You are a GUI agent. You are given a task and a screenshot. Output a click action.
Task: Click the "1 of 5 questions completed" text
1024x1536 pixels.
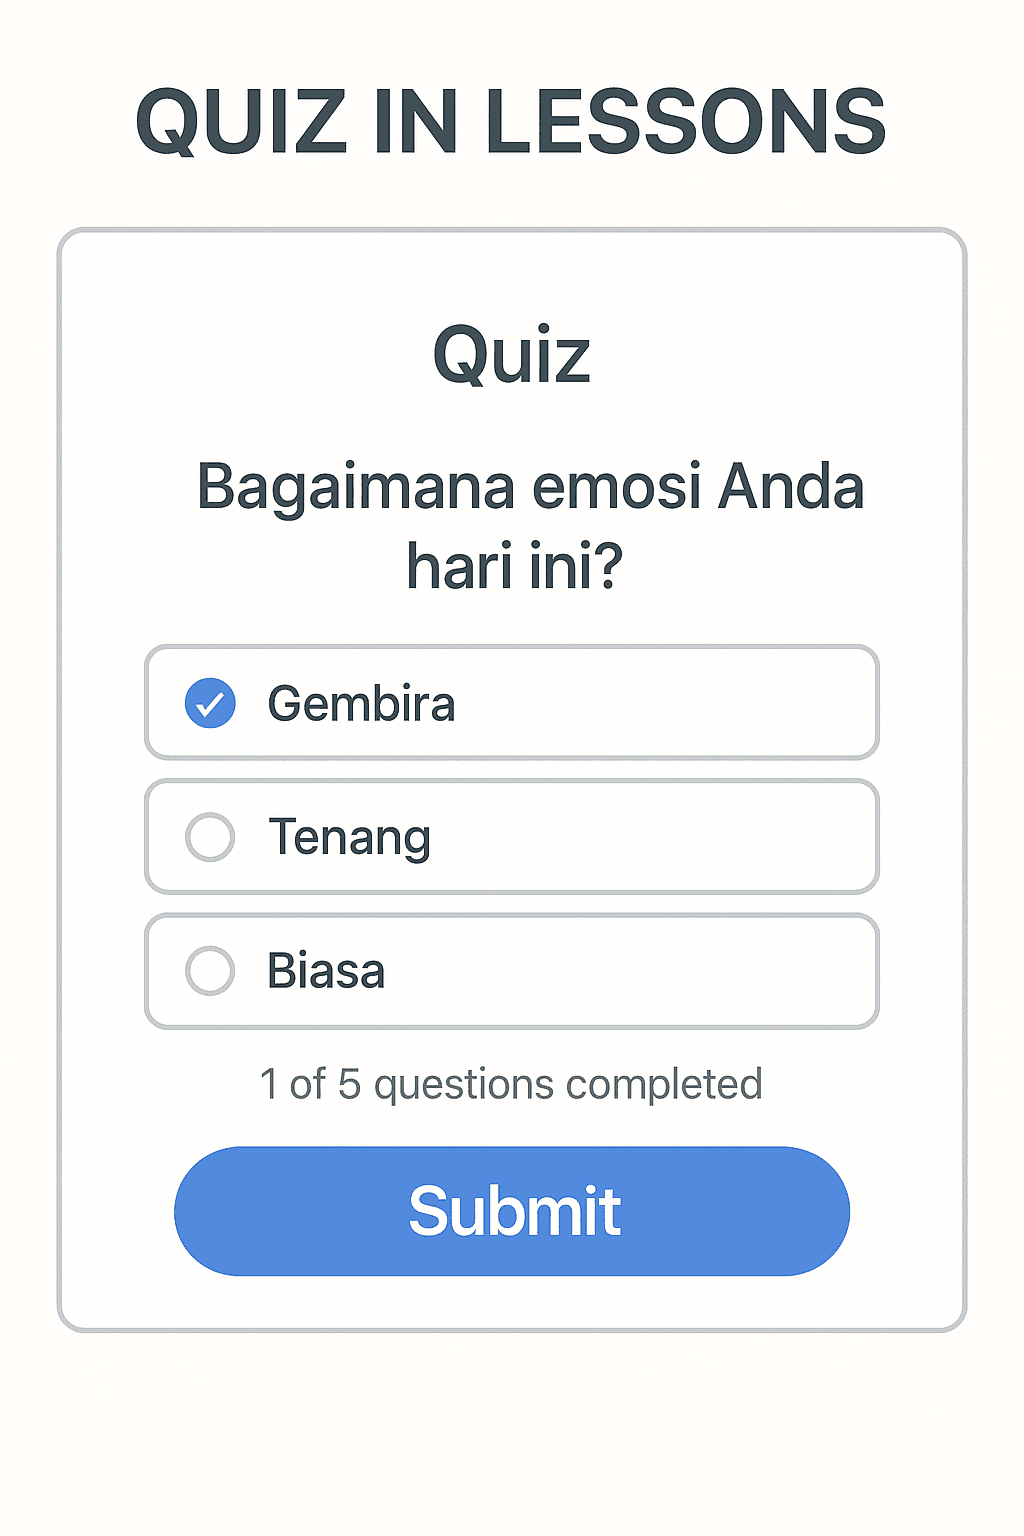510,1084
